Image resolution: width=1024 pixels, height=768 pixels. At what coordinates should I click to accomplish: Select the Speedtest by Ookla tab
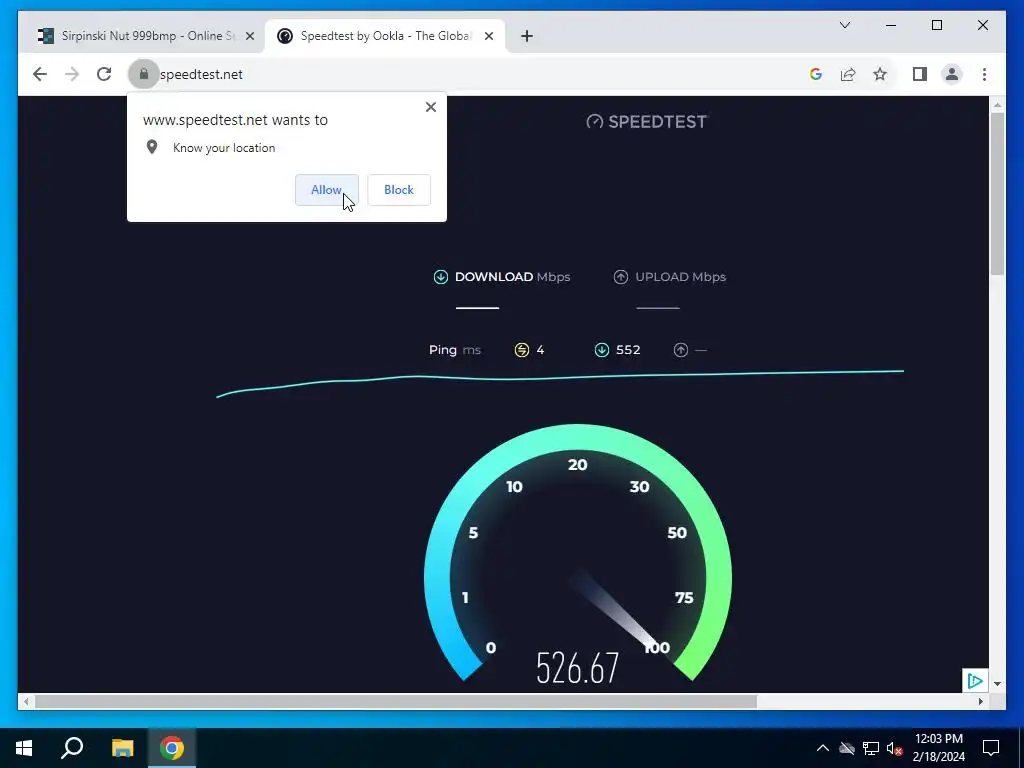pyautogui.click(x=385, y=36)
